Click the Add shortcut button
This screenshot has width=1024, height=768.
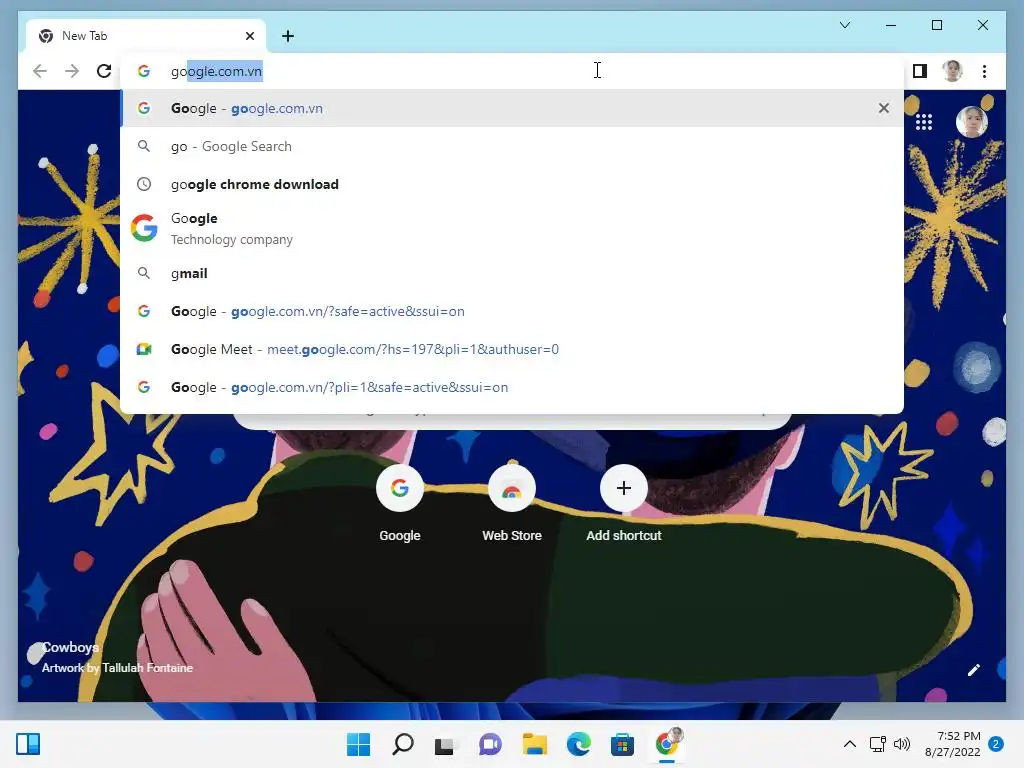pos(624,504)
